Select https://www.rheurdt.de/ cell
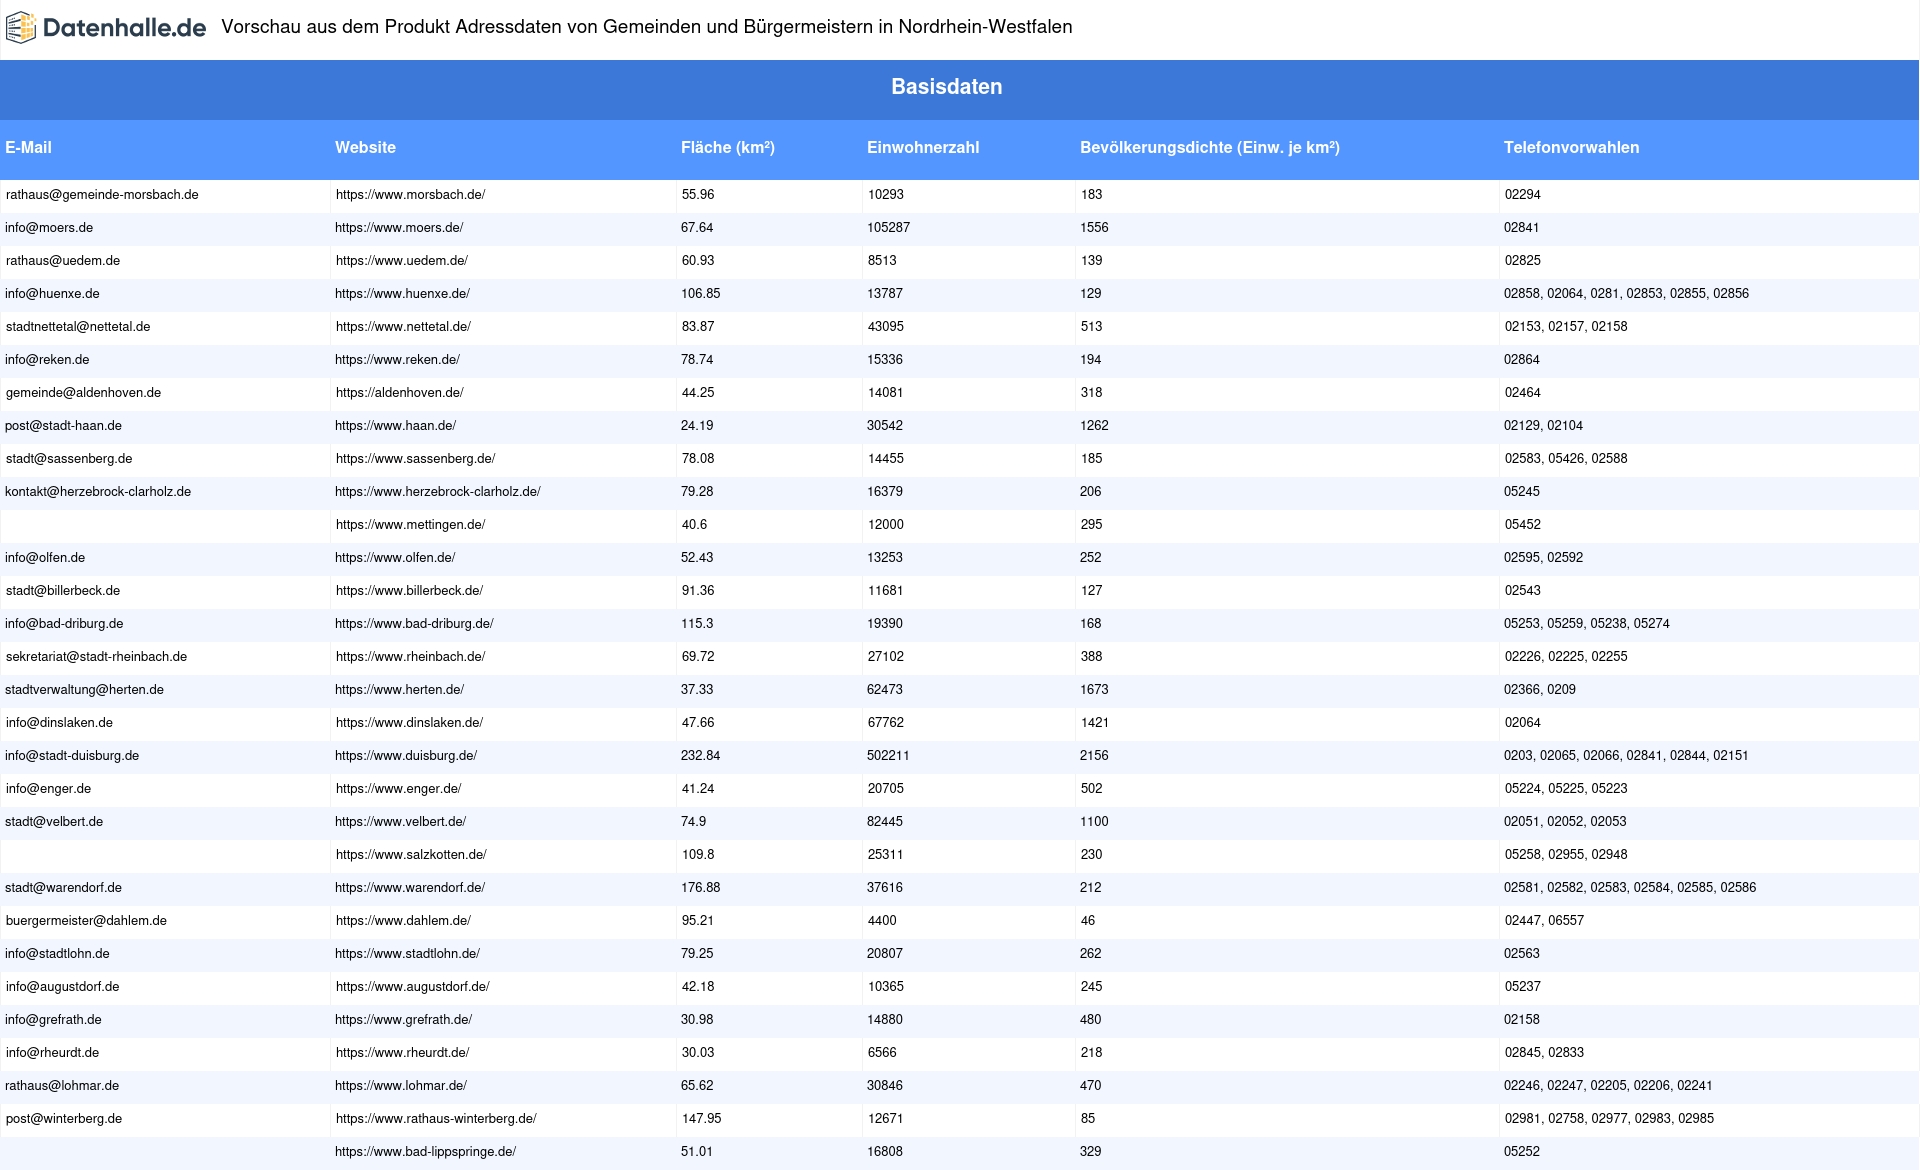 click(x=402, y=1053)
